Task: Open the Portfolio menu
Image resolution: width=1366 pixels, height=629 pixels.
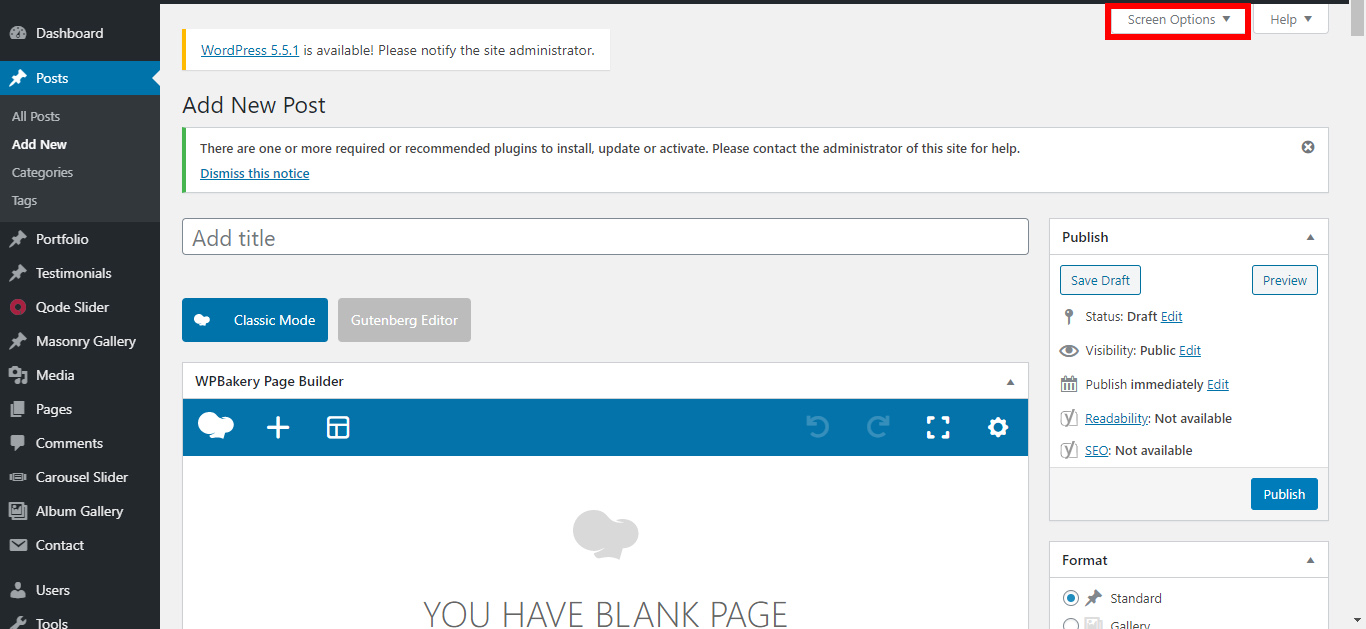Action: (80, 239)
